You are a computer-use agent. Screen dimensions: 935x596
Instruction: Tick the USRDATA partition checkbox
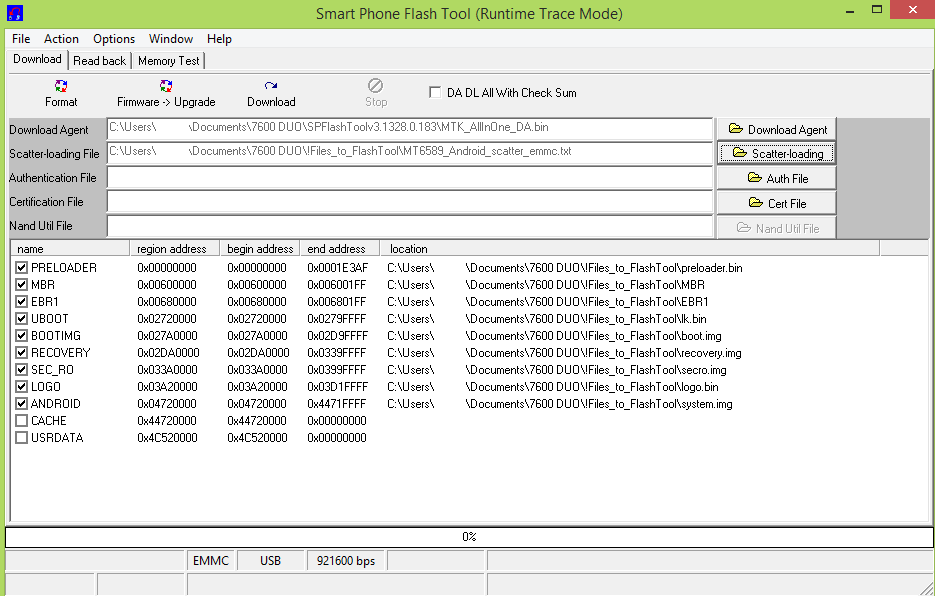click(22, 438)
